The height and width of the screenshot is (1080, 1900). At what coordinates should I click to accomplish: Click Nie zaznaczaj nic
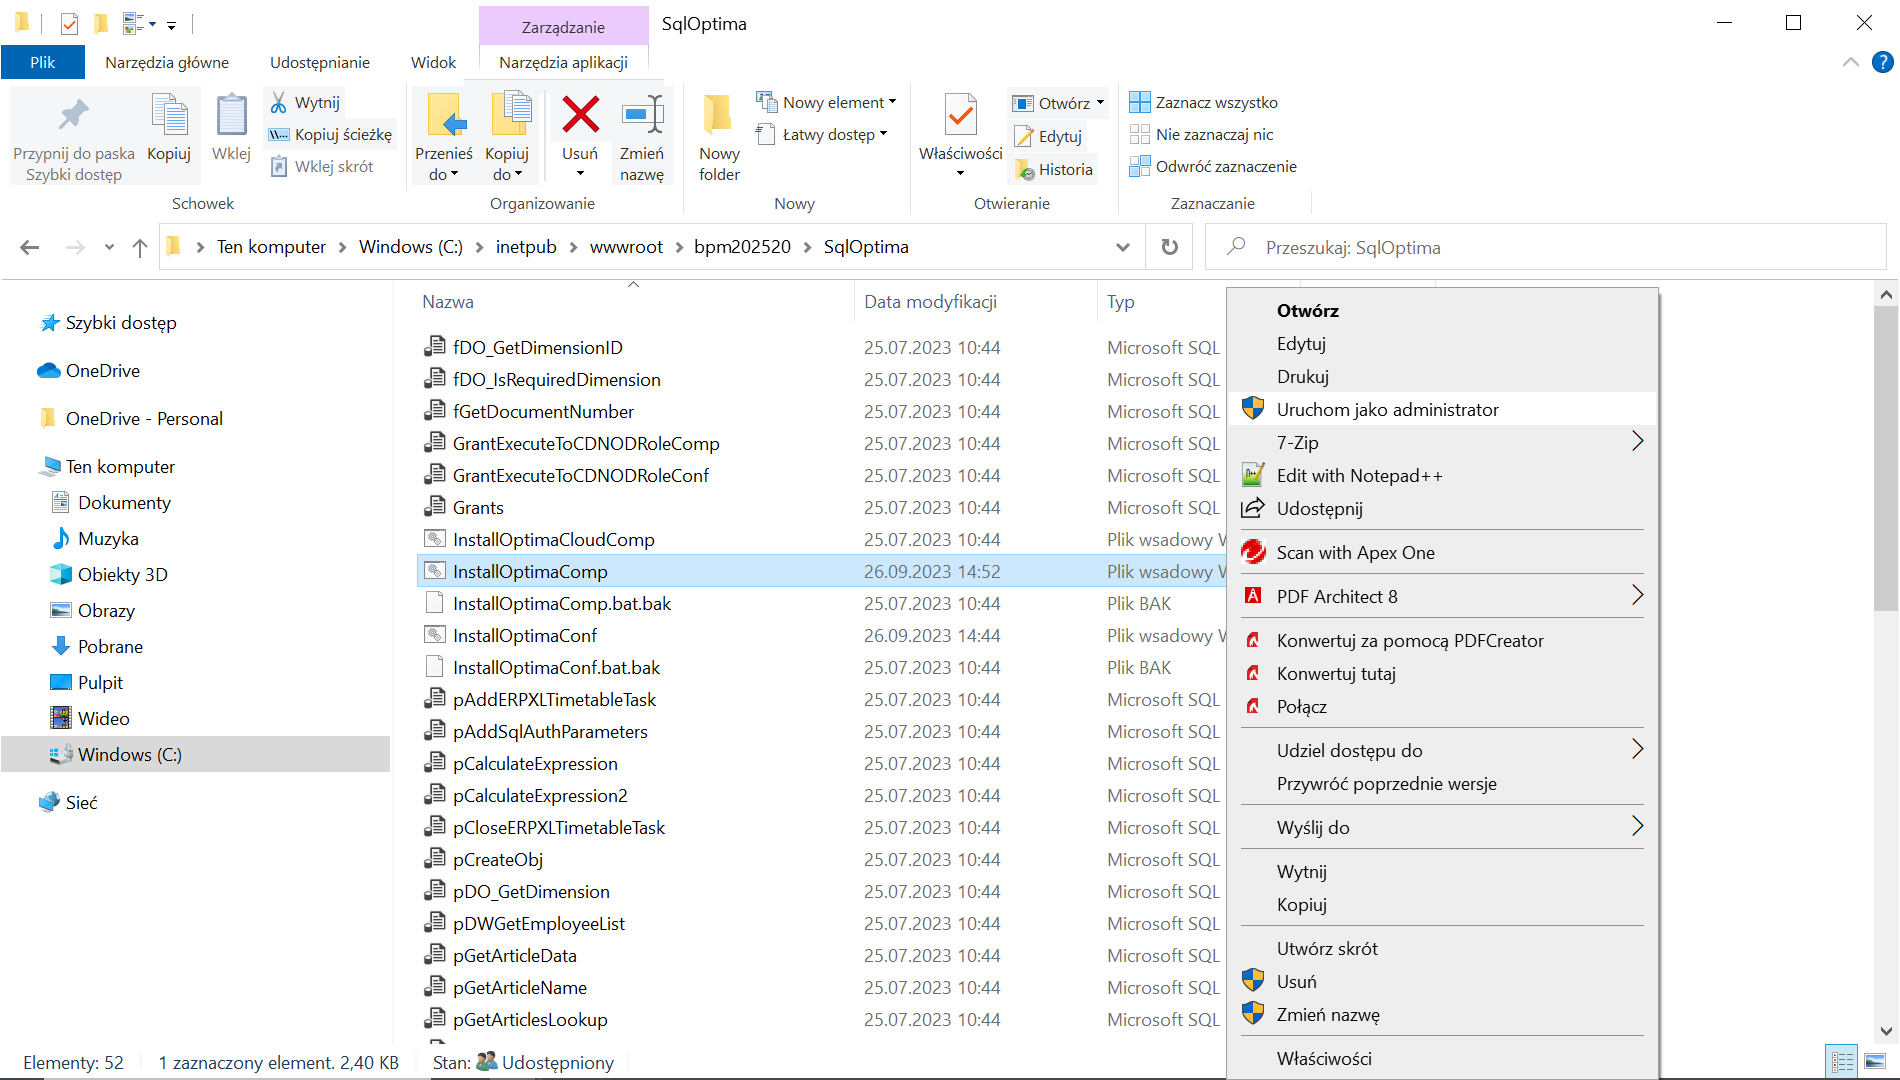1201,134
